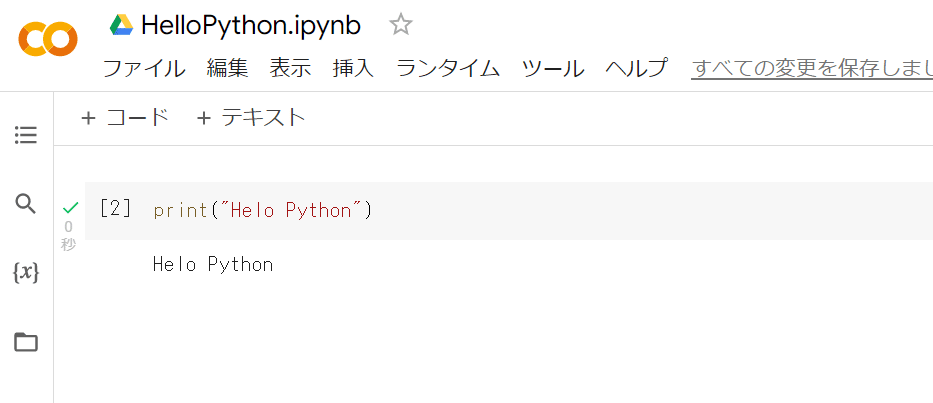Click the すべての変更を保存しました link
The width and height of the screenshot is (933, 403).
(x=811, y=68)
